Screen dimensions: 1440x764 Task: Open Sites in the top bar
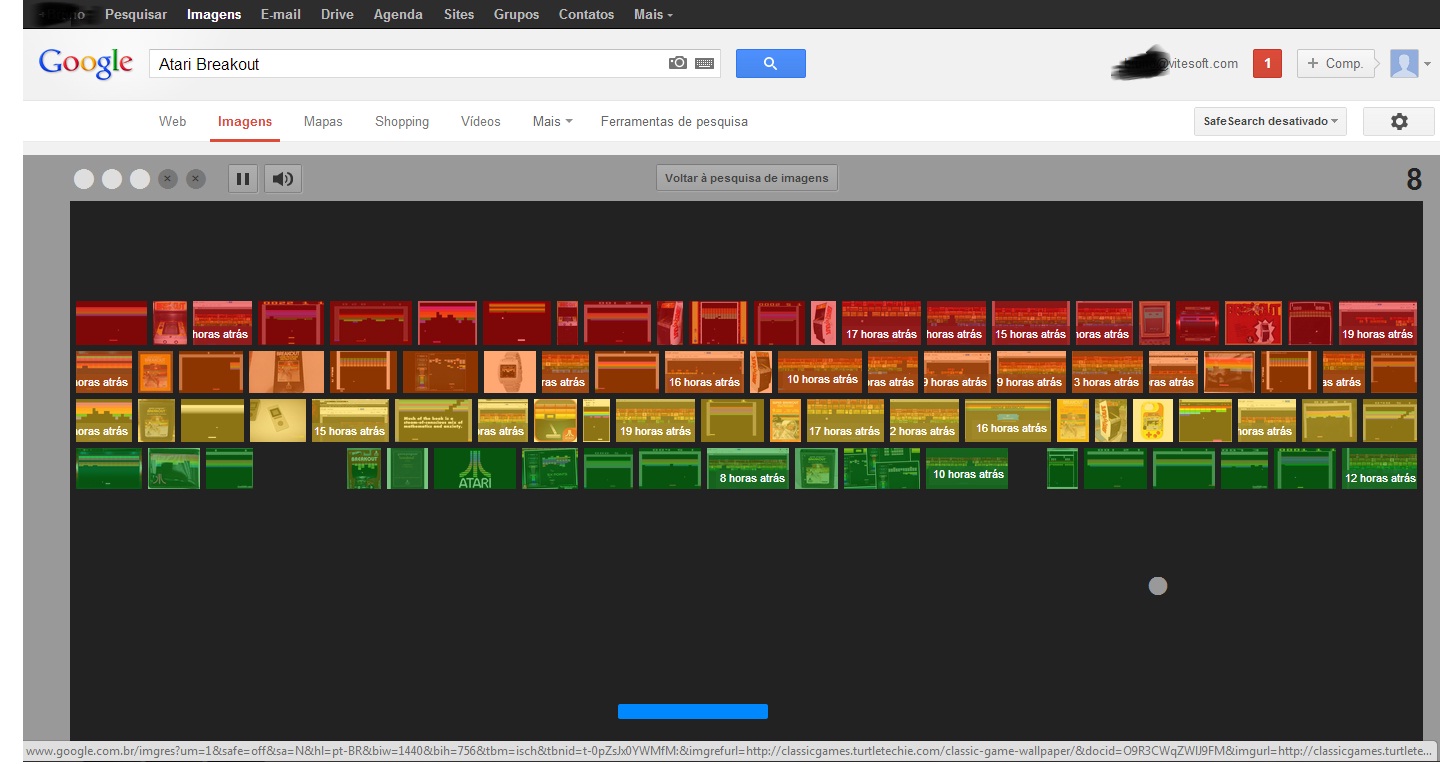459,14
